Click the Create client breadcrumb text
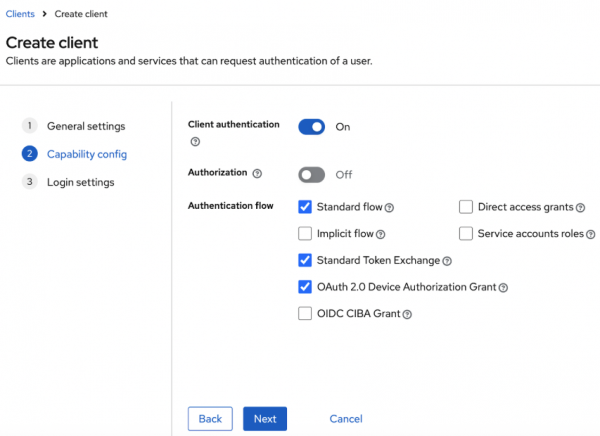Screen dimensions: 600x436 tap(81, 14)
